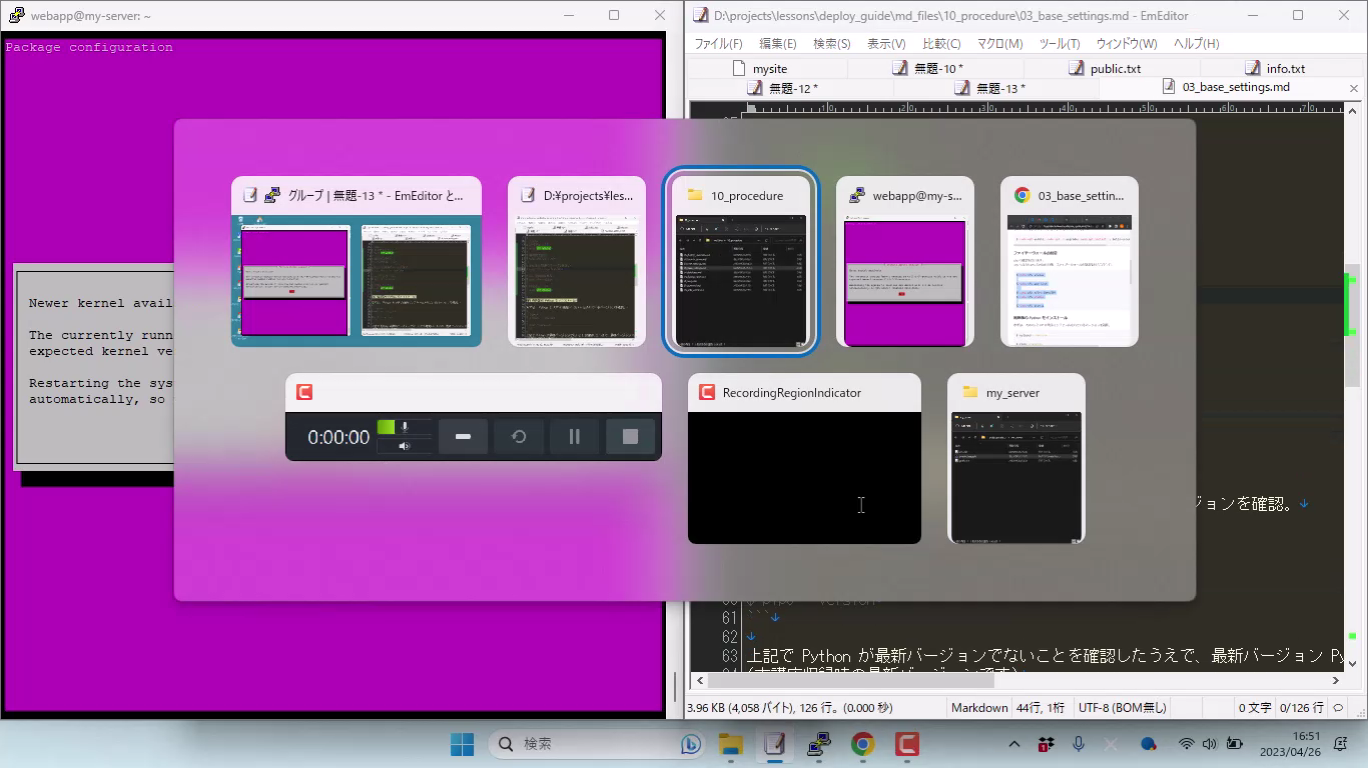
Task: Activate the mysite document tab
Action: (x=769, y=69)
